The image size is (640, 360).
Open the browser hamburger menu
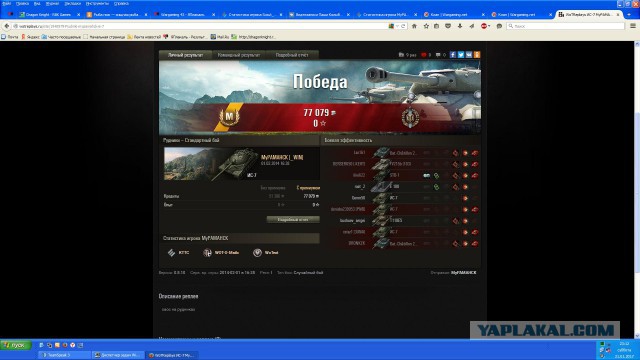[x=633, y=26]
